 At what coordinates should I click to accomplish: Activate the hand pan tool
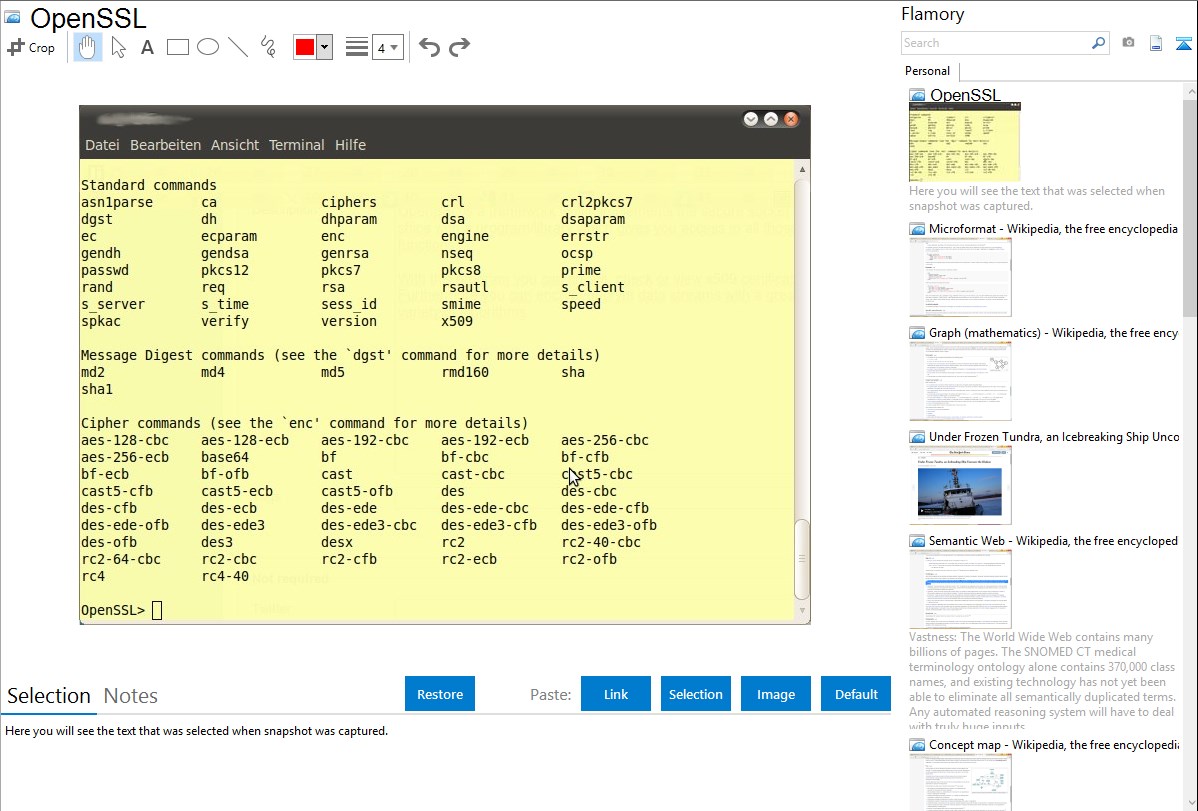click(88, 47)
